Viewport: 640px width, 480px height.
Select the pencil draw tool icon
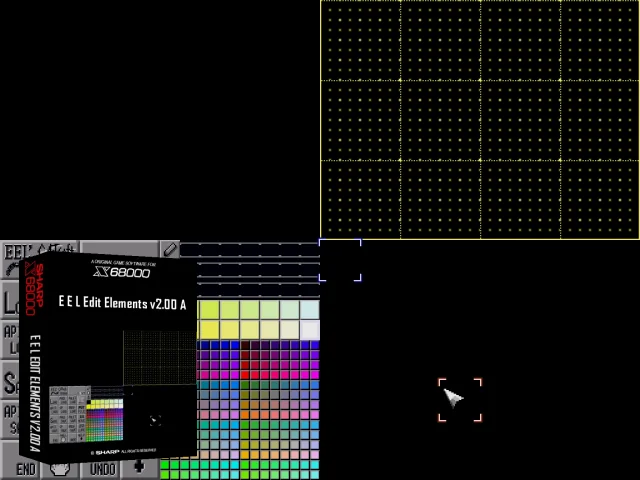tap(170, 249)
